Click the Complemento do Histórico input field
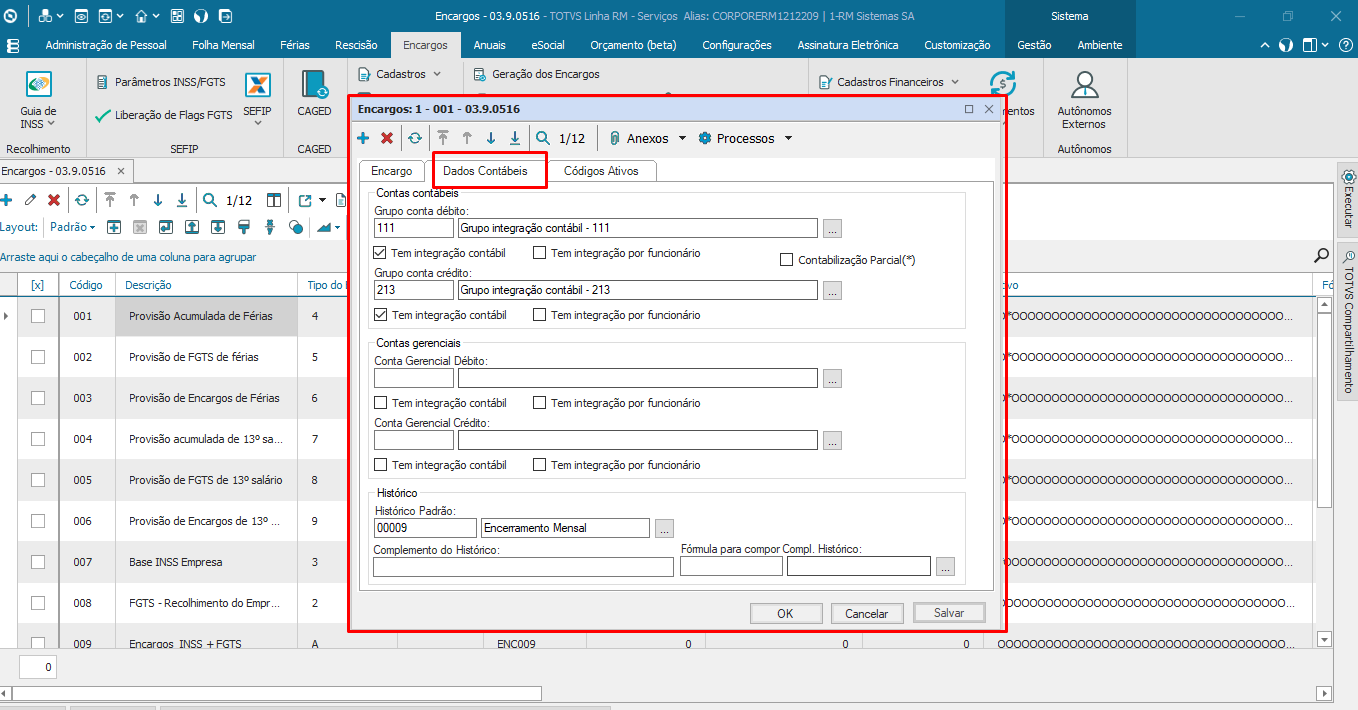This screenshot has height=710, width=1358. (x=523, y=567)
